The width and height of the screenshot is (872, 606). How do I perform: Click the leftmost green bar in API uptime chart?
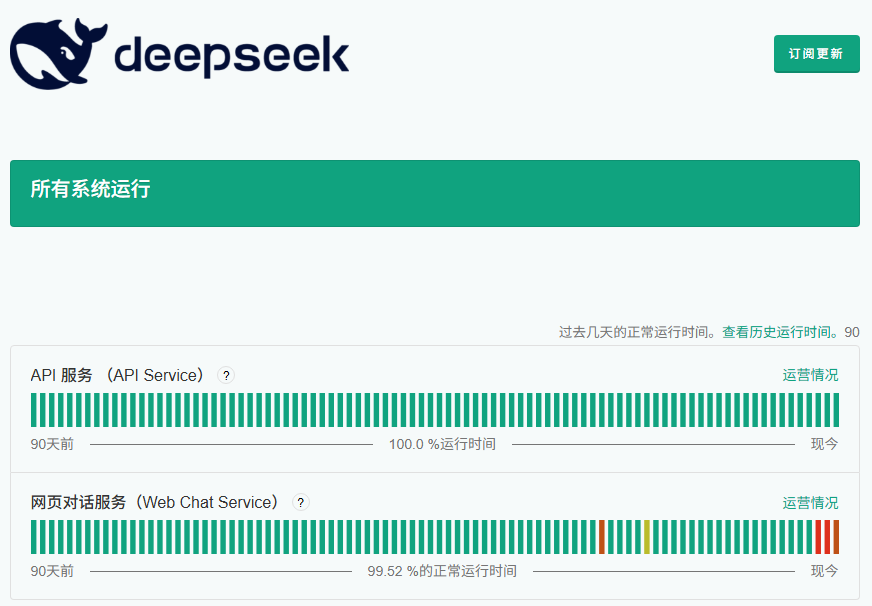(x=34, y=410)
